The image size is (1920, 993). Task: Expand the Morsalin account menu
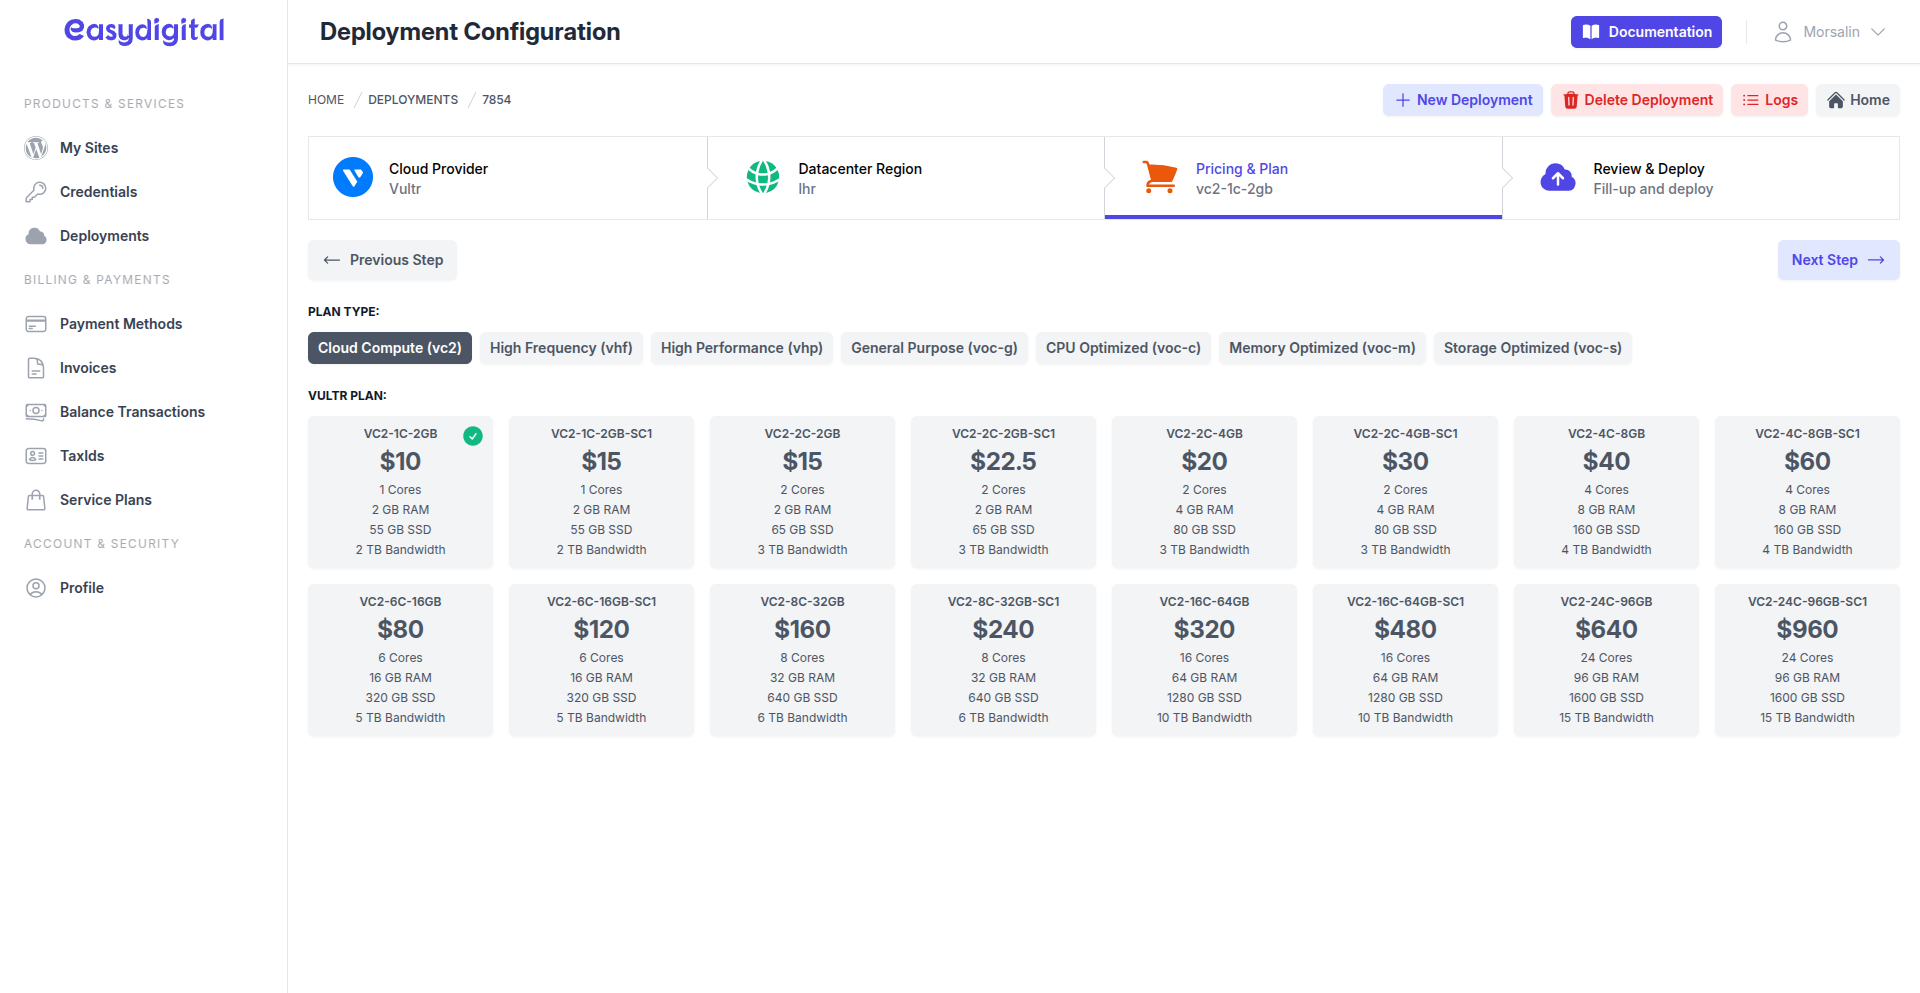coord(1831,31)
